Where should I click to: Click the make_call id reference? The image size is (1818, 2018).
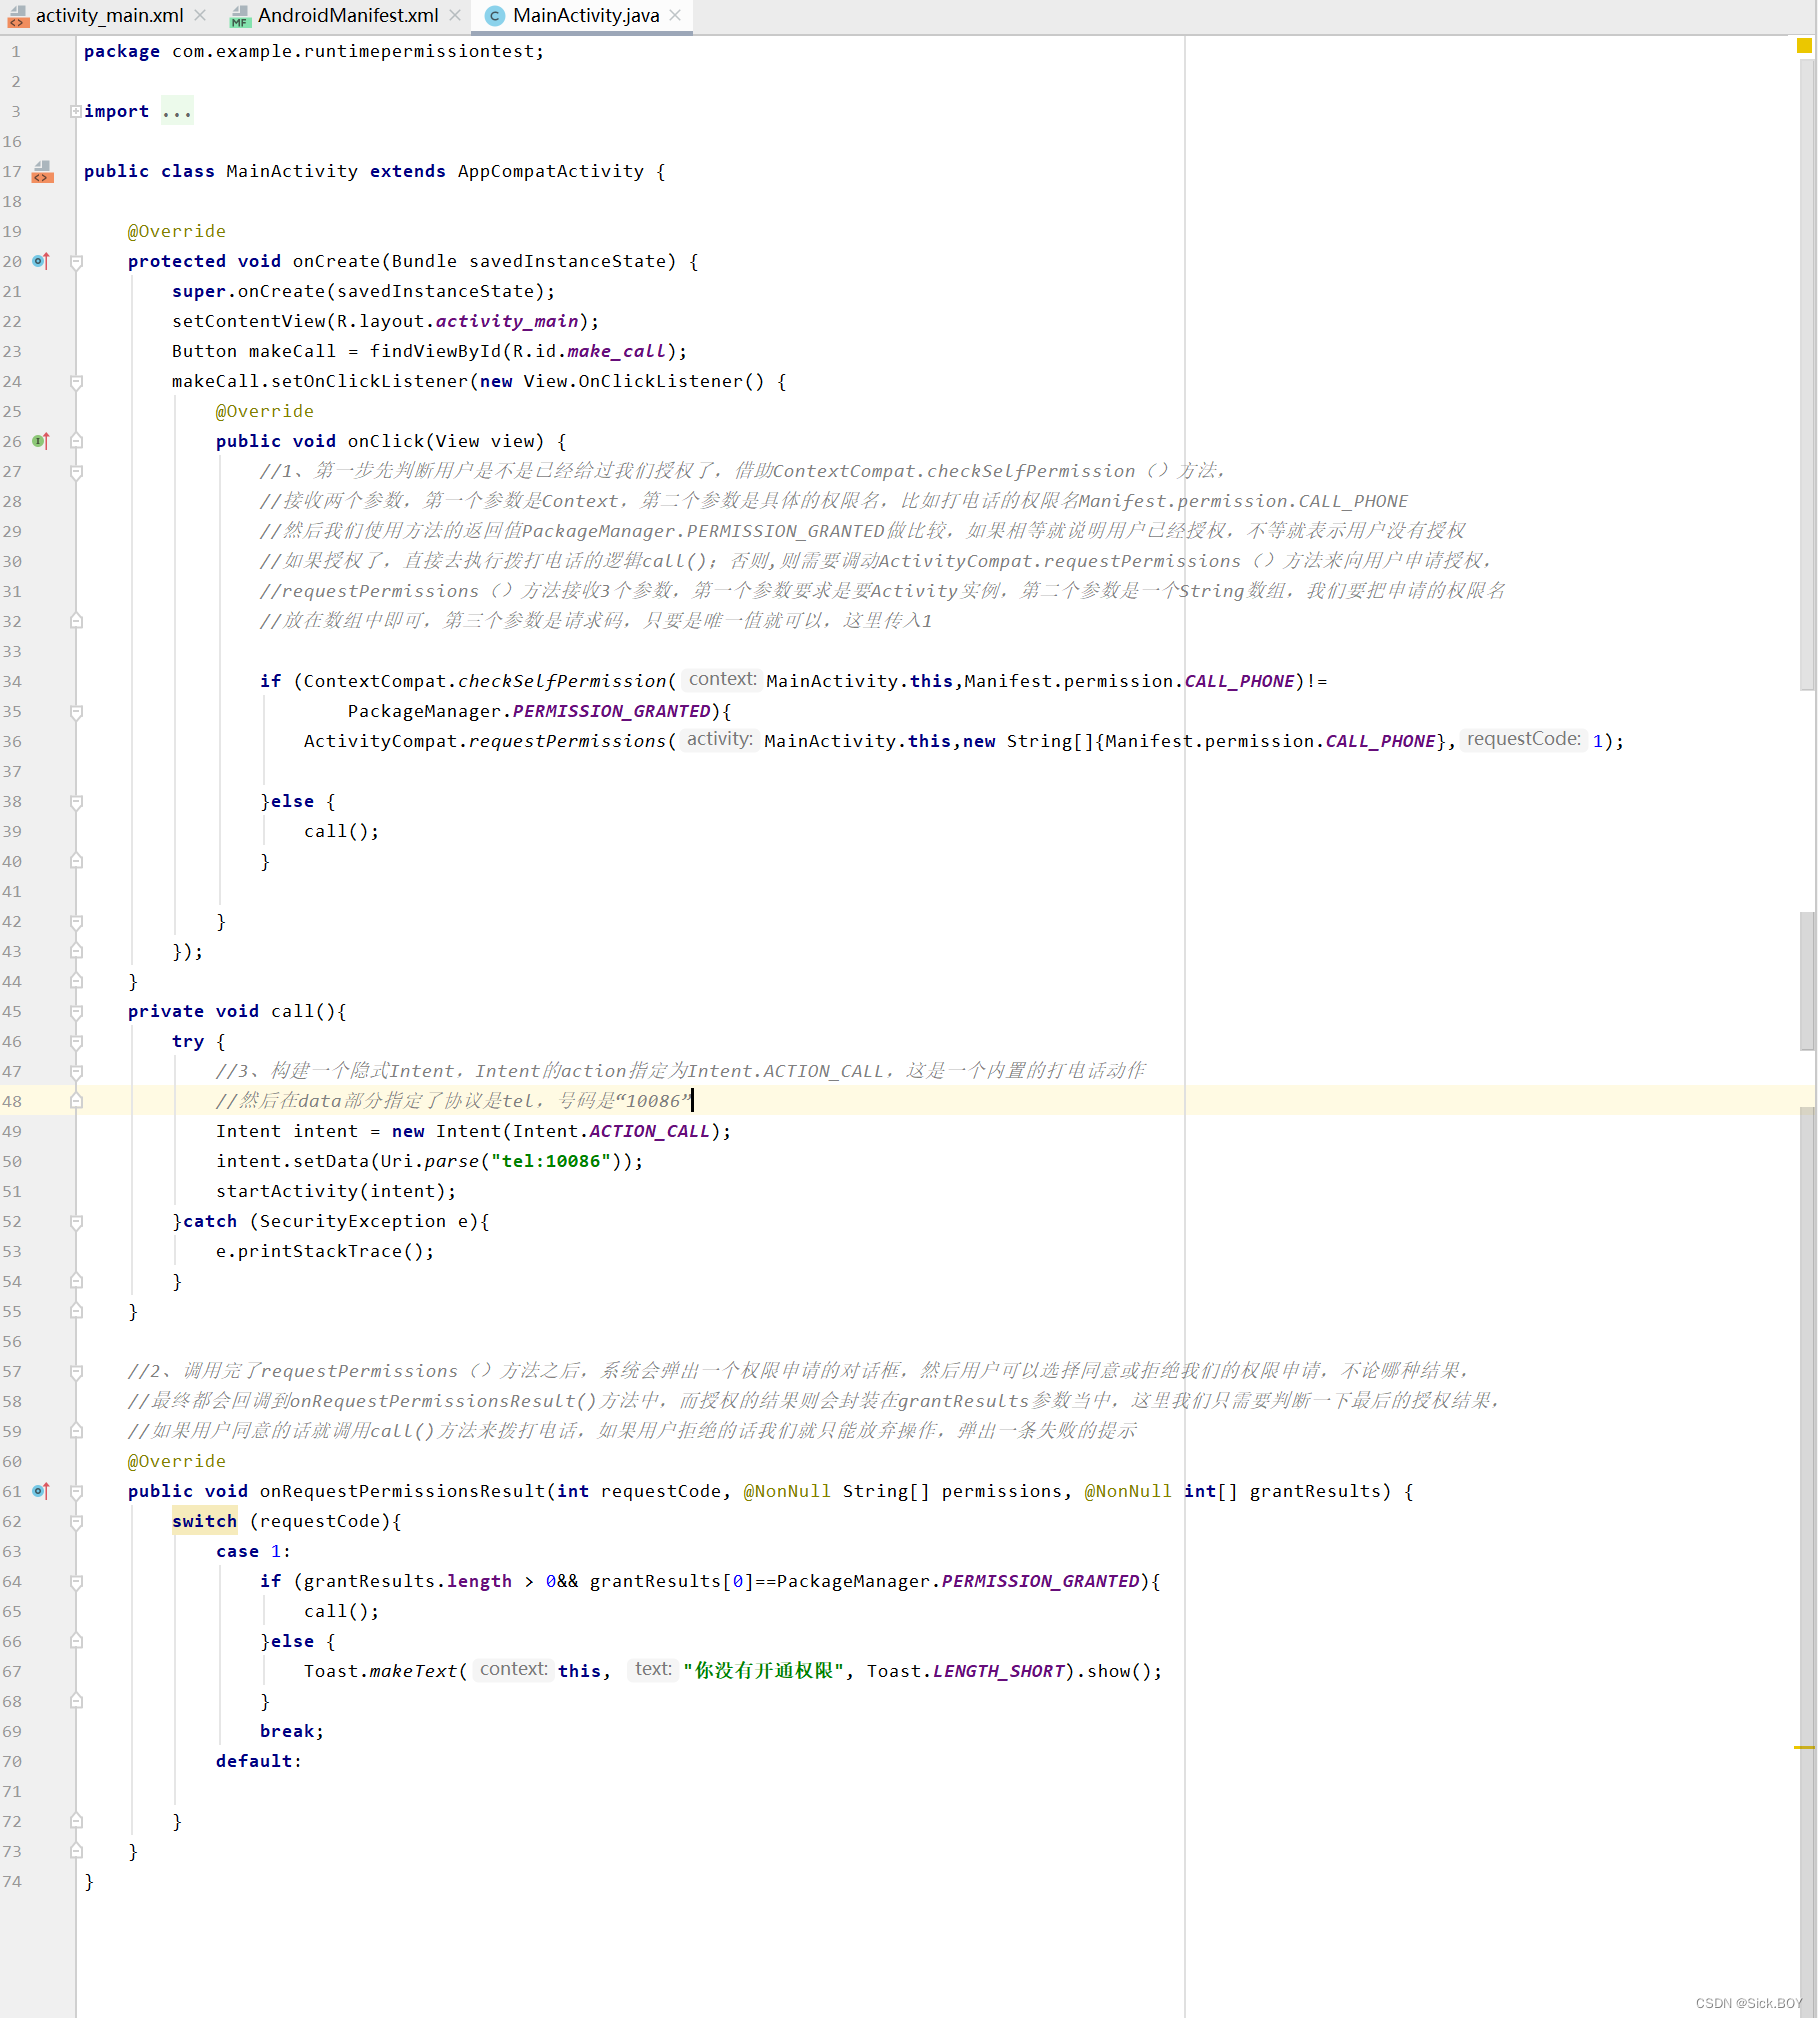tap(616, 351)
